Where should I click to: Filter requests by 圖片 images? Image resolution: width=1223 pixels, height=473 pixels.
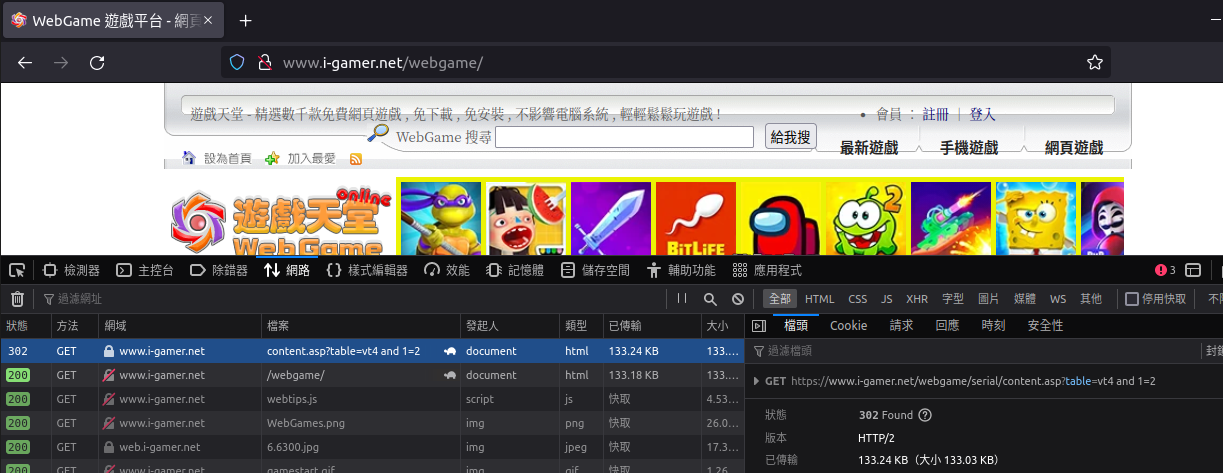[x=988, y=299]
